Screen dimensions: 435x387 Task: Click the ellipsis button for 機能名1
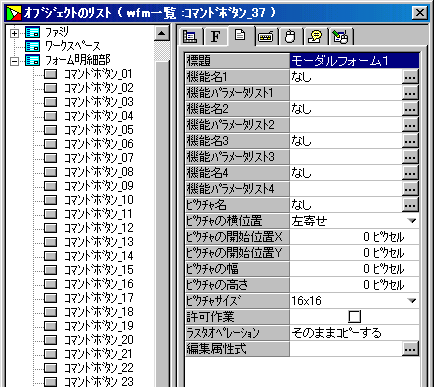tap(410, 77)
